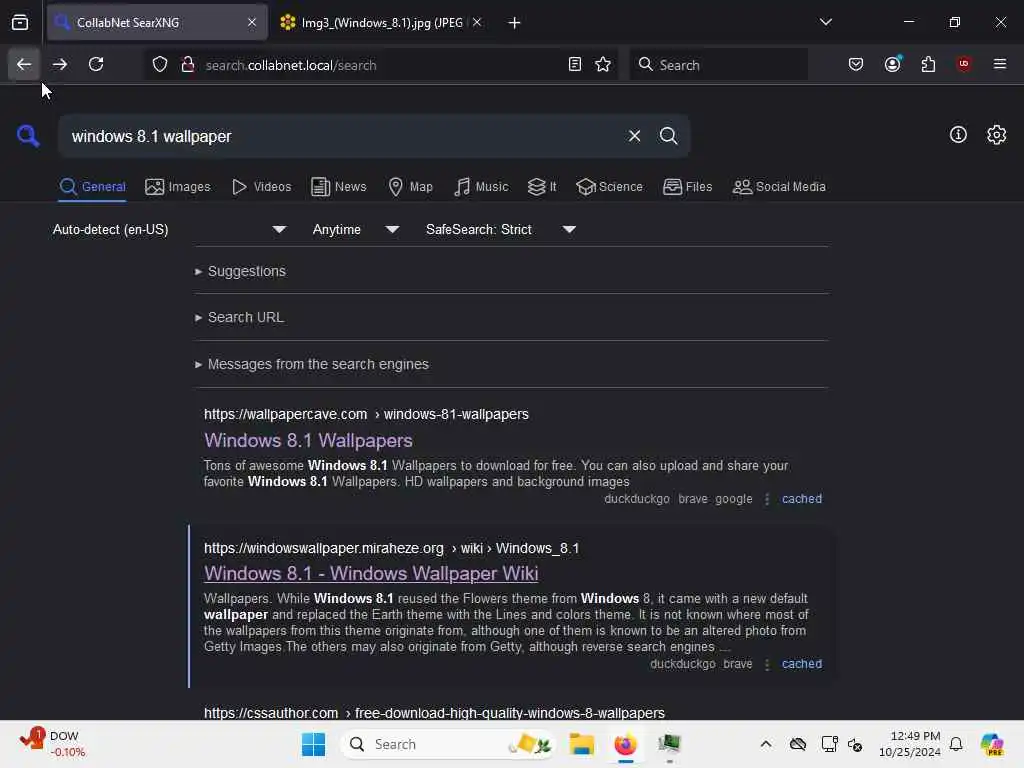Open cssauthor.com result URL
This screenshot has width=1024, height=768.
(x=434, y=712)
